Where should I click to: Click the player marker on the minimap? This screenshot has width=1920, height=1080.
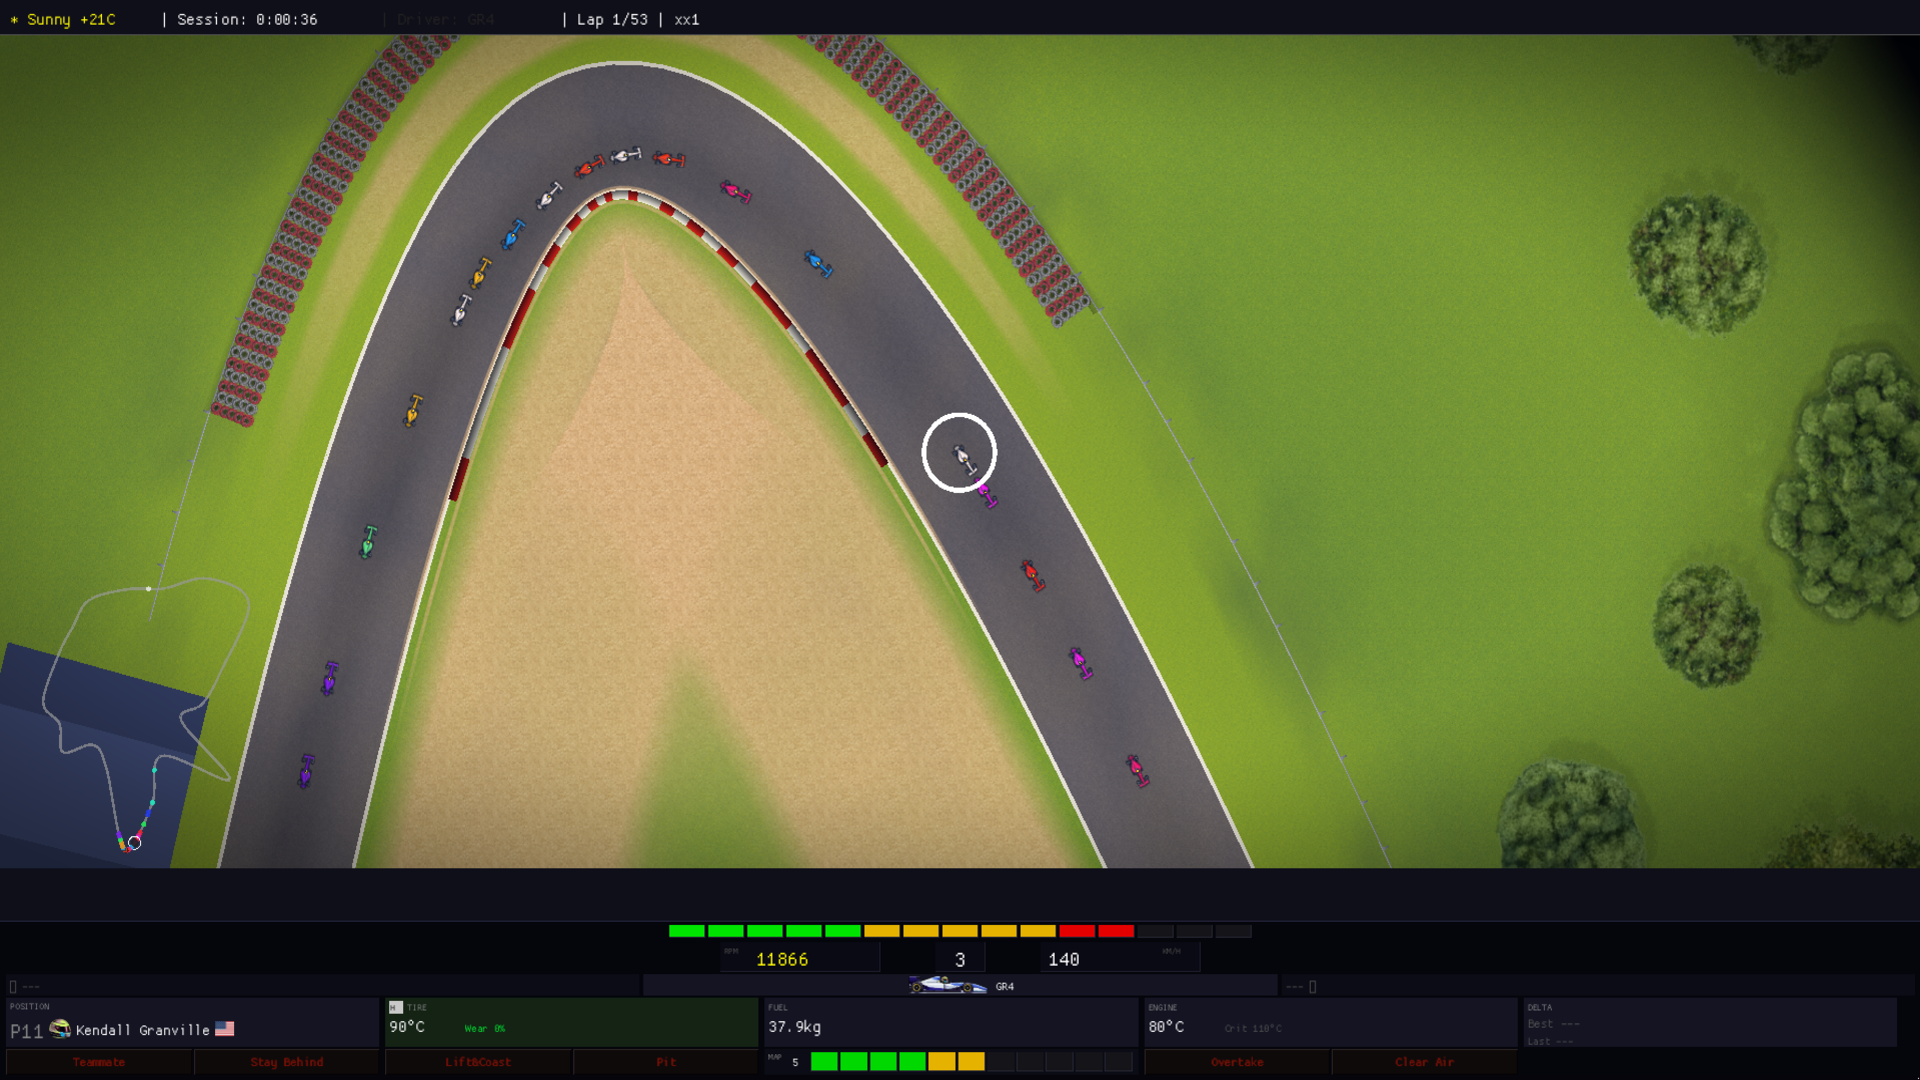pos(135,842)
